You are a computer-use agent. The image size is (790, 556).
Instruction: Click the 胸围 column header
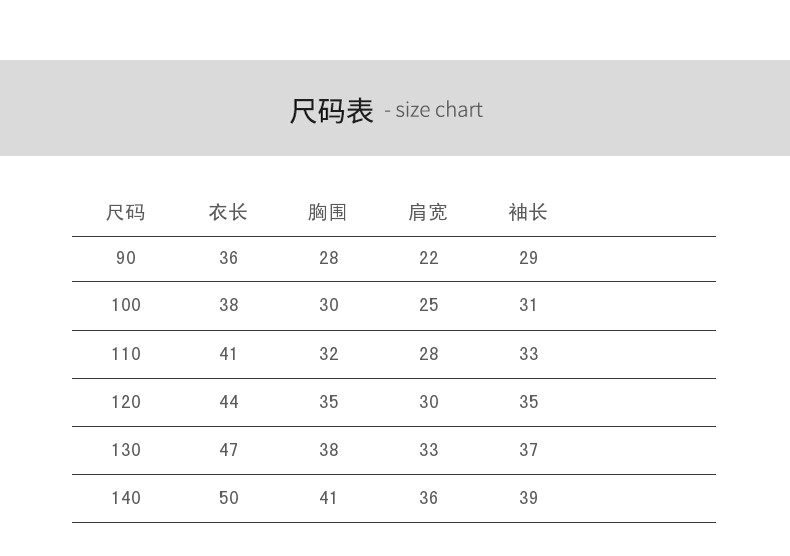pos(328,212)
